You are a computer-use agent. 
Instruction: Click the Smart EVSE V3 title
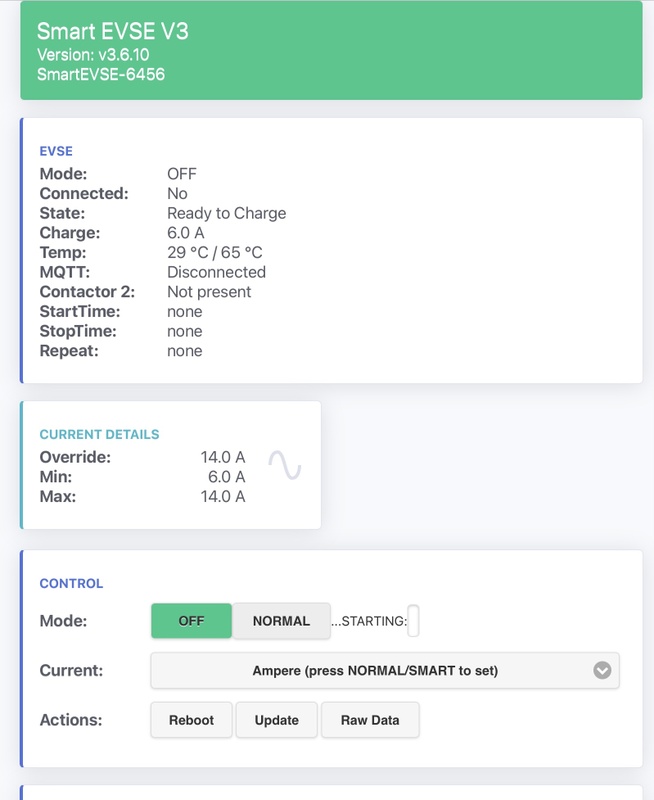coord(113,31)
